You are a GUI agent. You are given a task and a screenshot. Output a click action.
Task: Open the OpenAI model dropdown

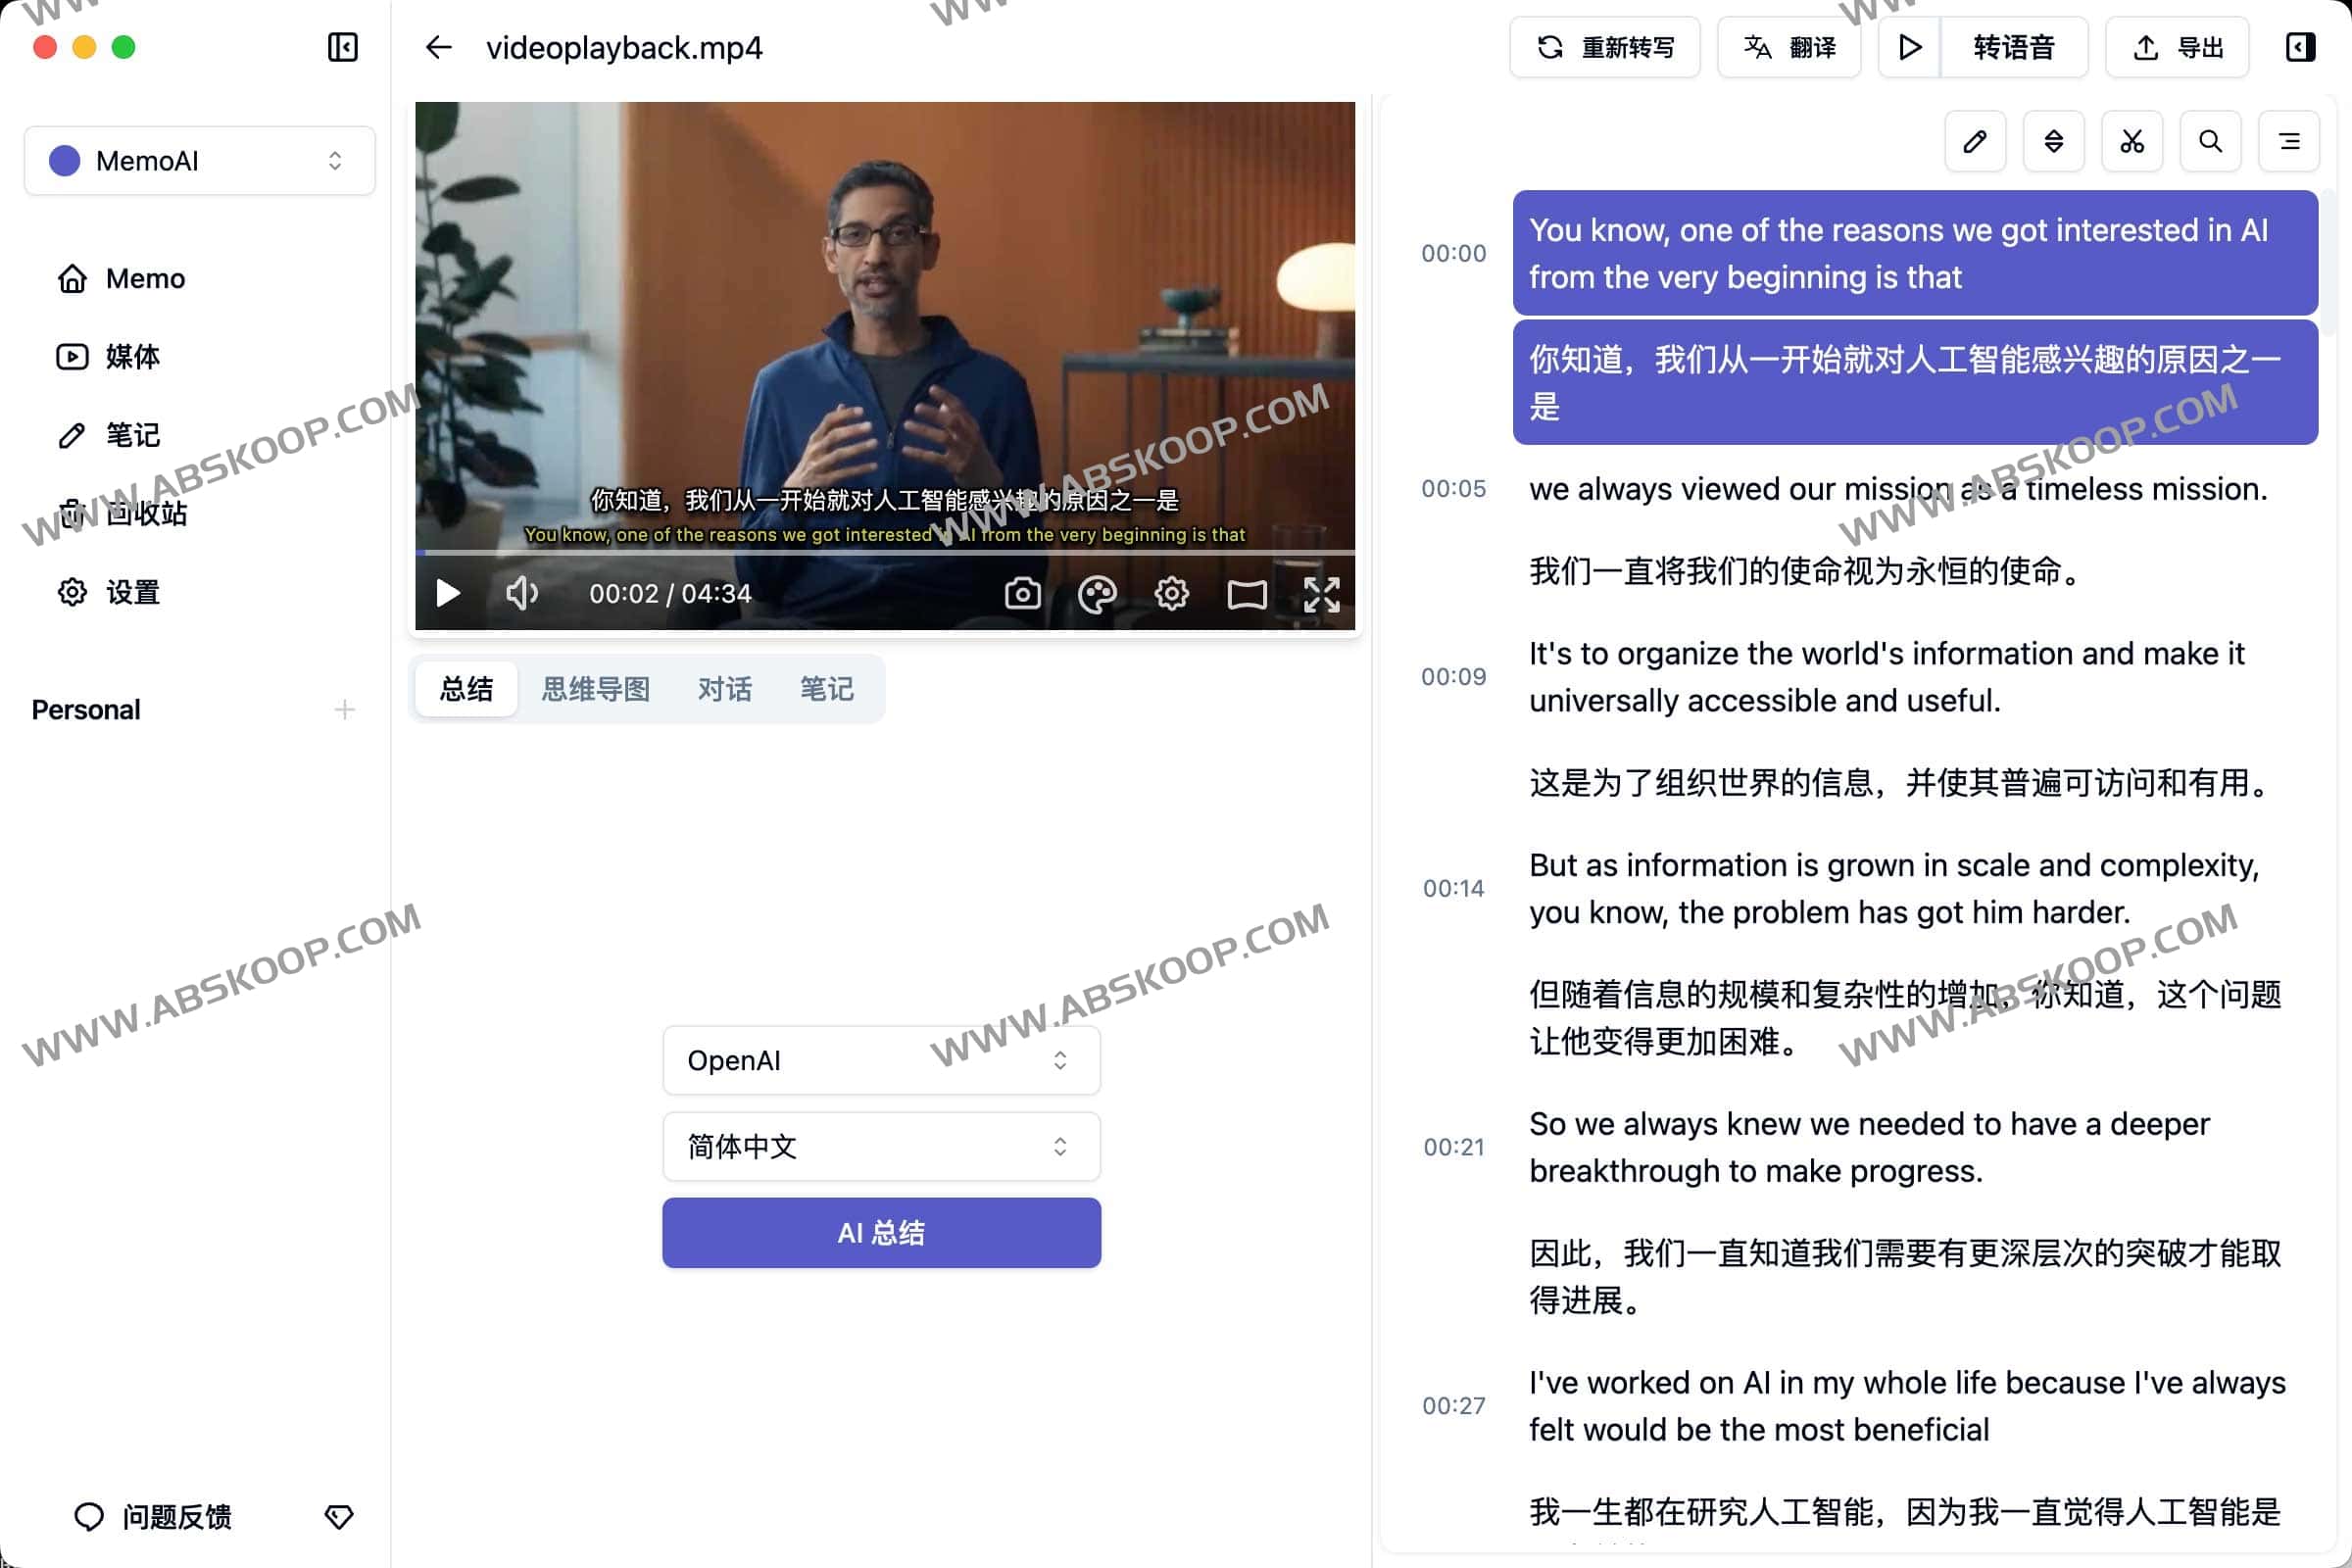(x=881, y=1059)
